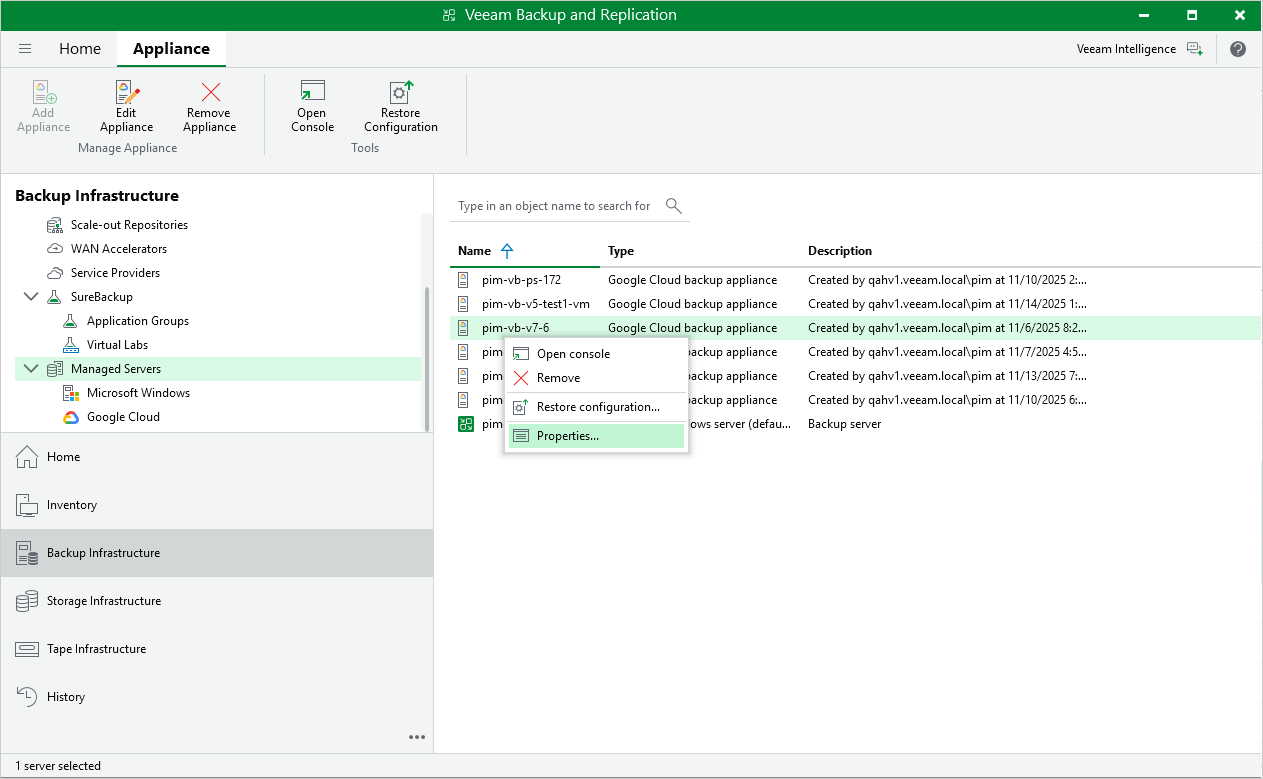Image resolution: width=1263 pixels, height=779 pixels.
Task: Click the Backup server row icon
Action: click(465, 424)
